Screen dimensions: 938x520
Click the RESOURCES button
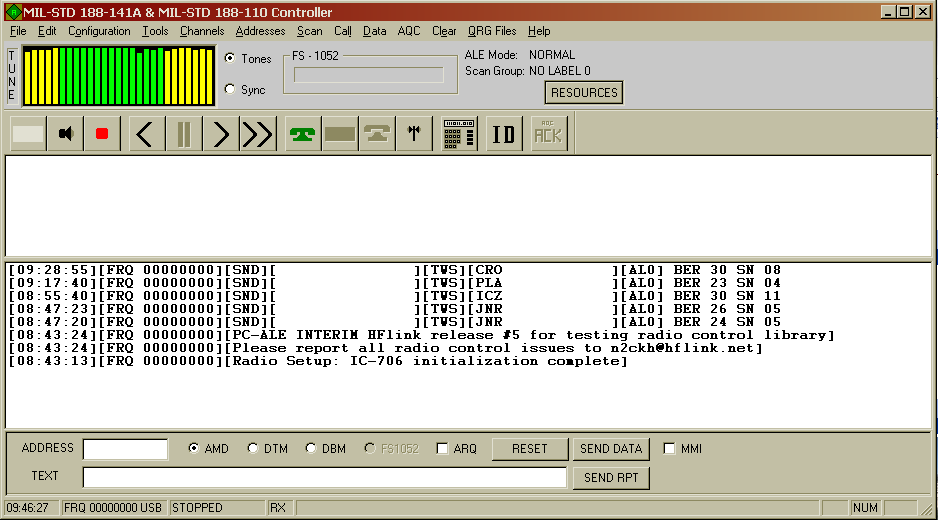point(584,93)
